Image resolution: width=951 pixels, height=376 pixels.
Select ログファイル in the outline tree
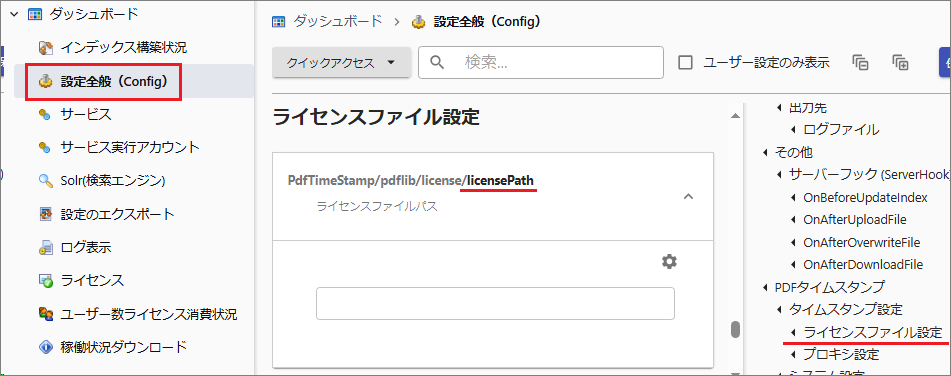click(x=841, y=129)
